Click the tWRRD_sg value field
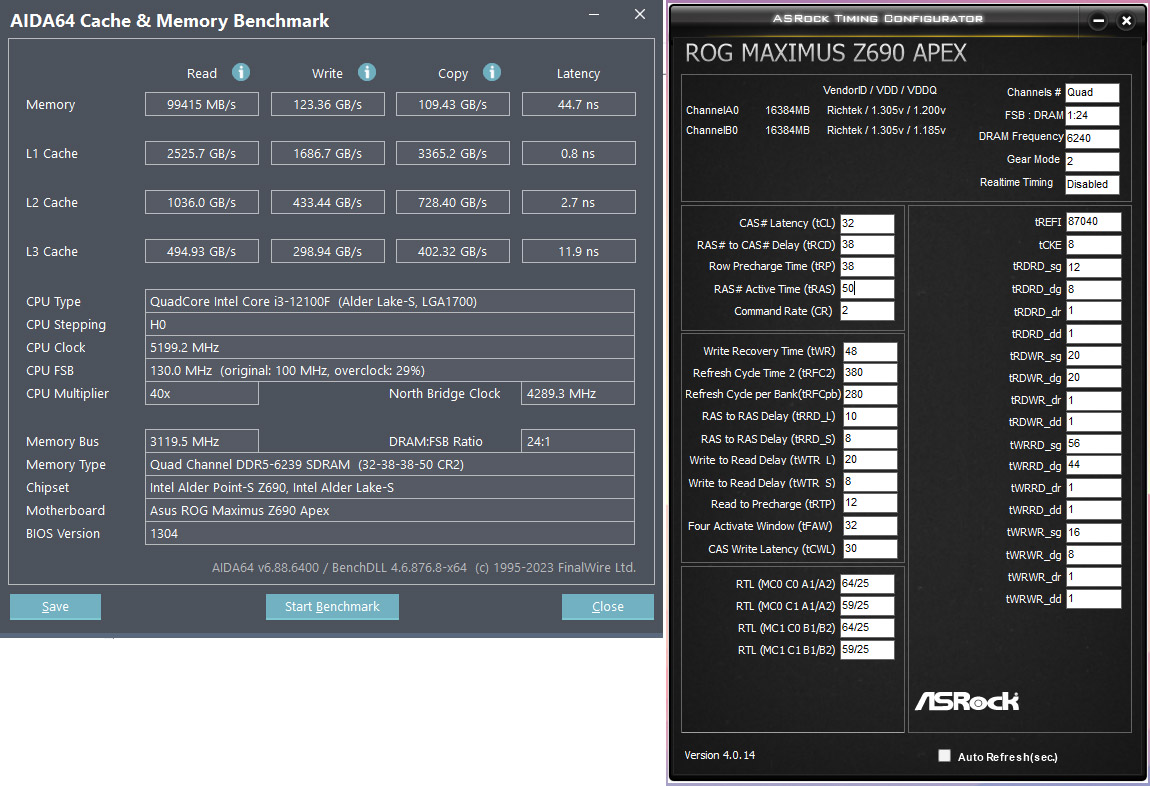The image size is (1150, 786). click(x=1094, y=444)
